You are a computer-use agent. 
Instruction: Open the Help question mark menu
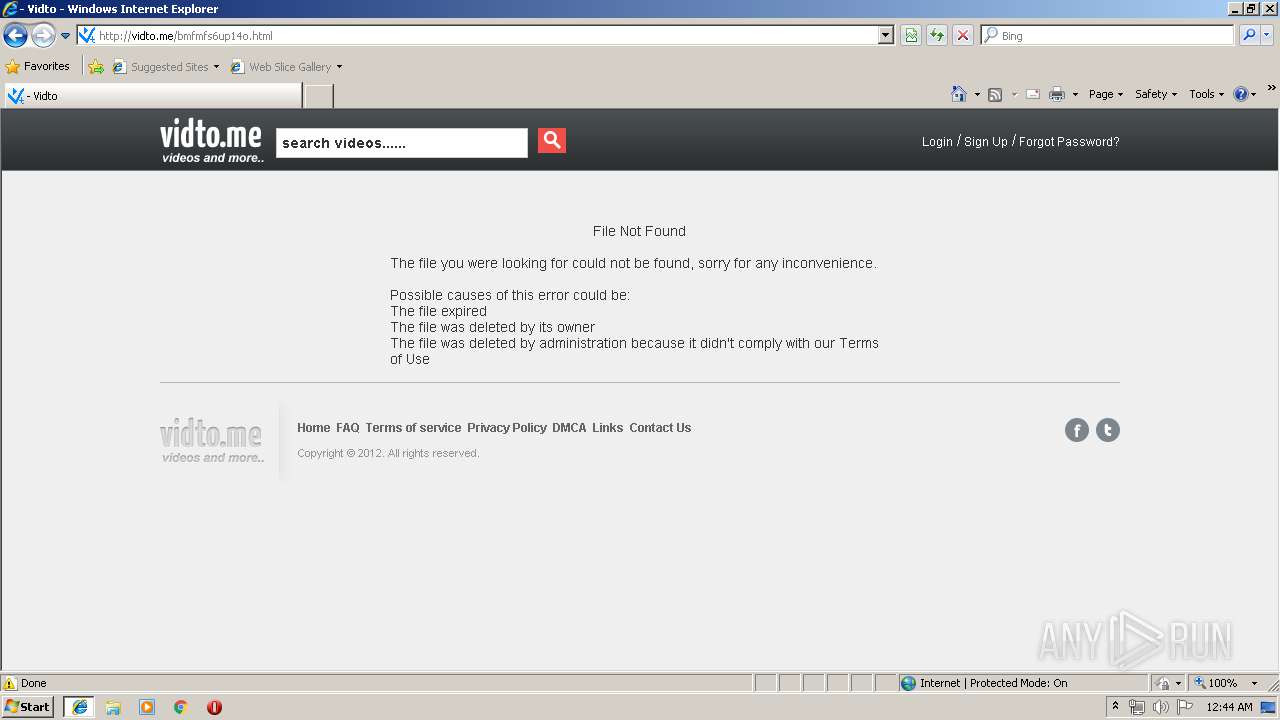[1245, 94]
